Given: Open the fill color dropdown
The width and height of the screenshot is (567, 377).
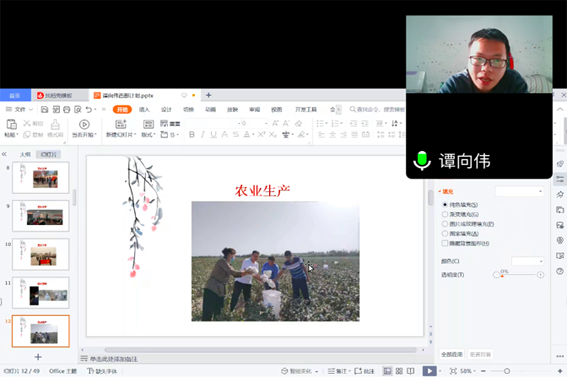Looking at the screenshot, I should tap(528, 261).
